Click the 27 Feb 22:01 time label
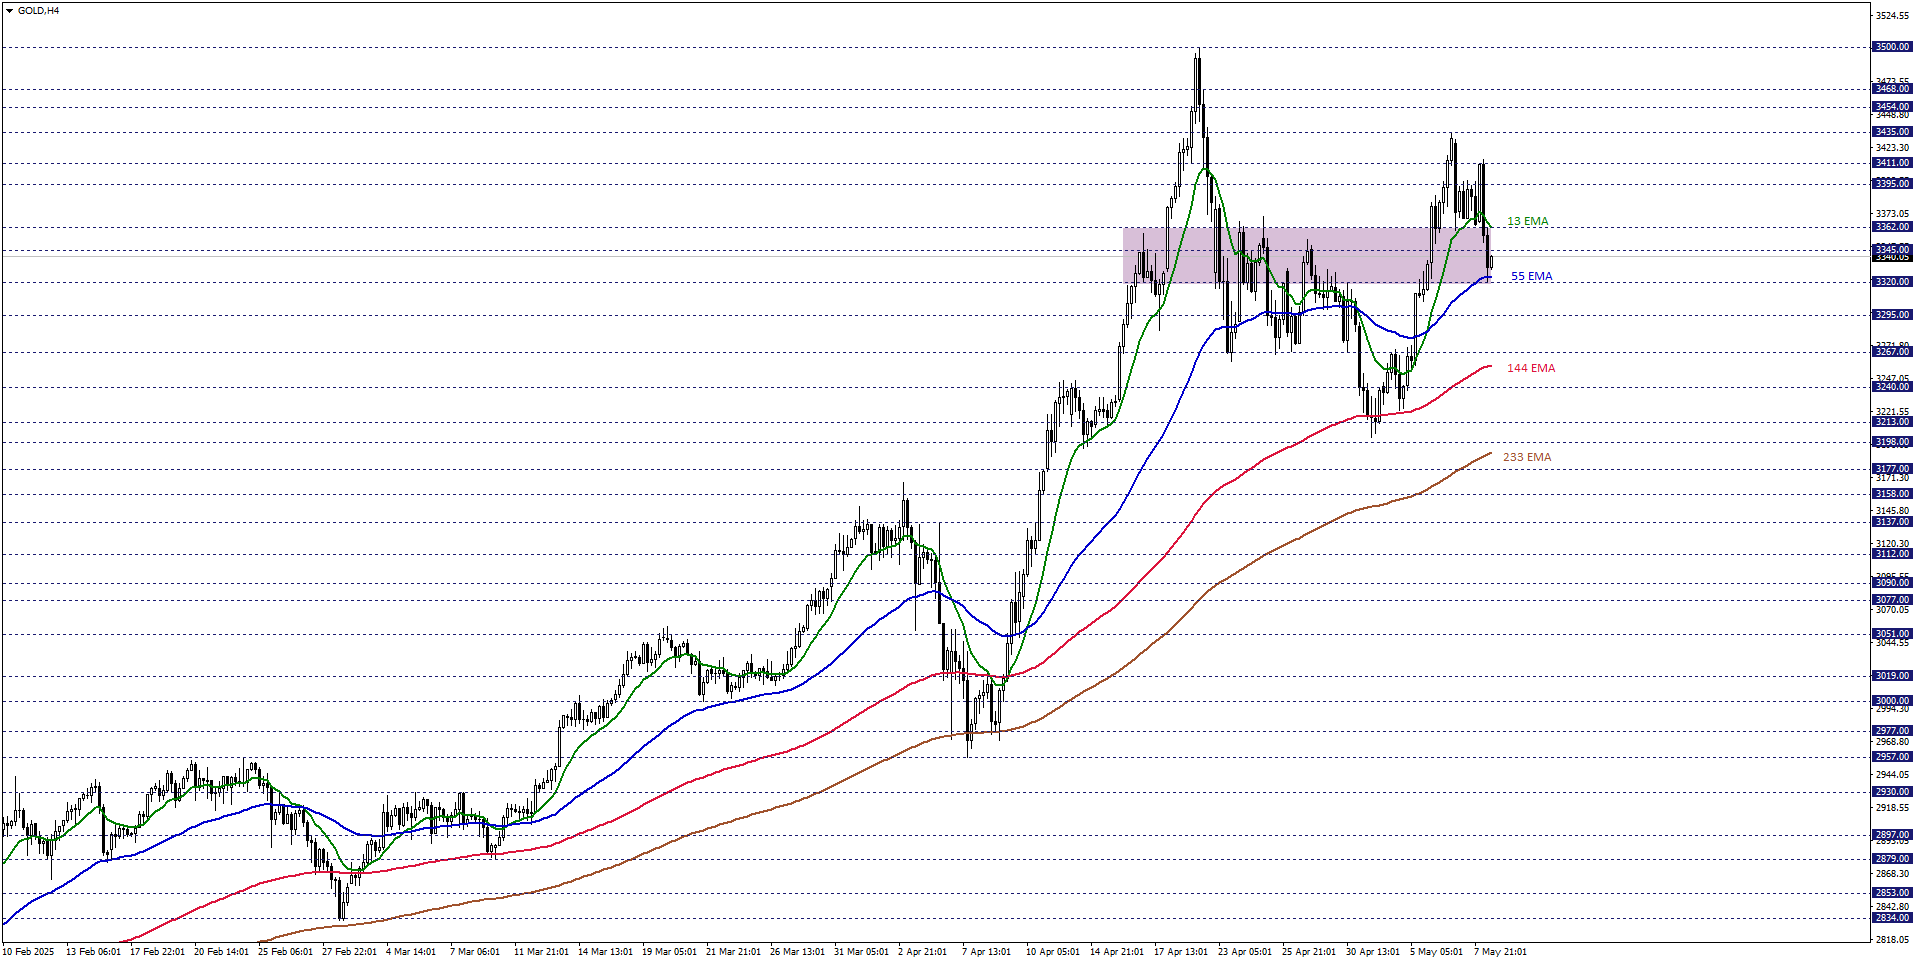Viewport: 1916px width, 963px height. pyautogui.click(x=349, y=952)
